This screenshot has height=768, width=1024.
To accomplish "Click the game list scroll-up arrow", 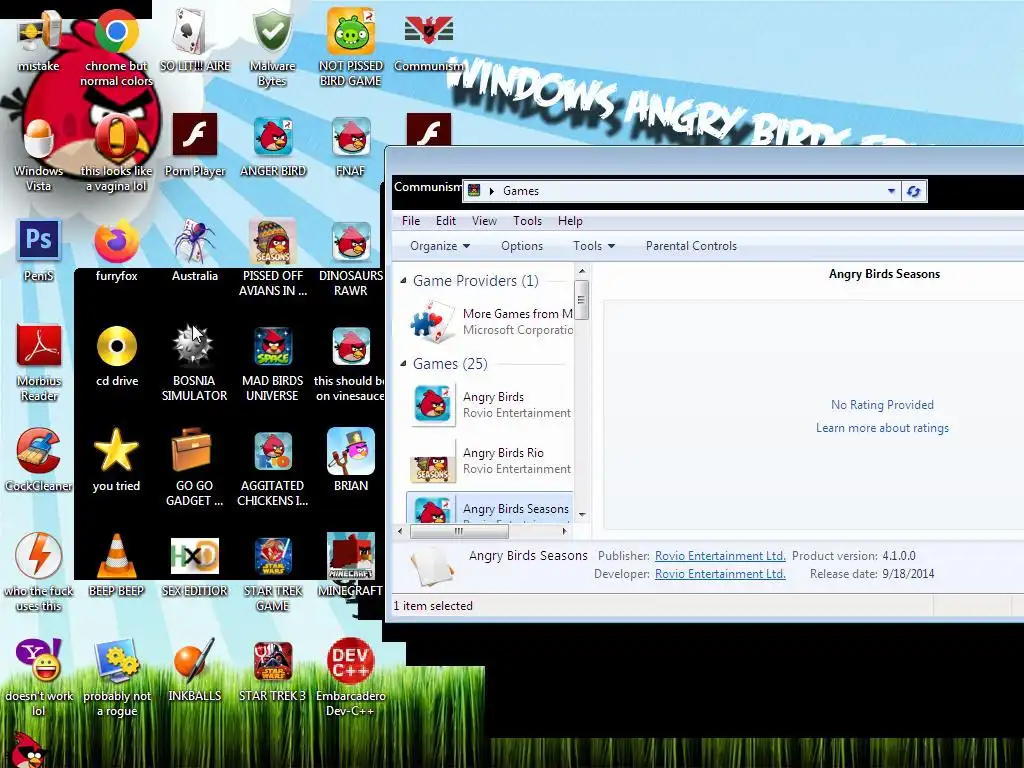I will click(x=581, y=270).
